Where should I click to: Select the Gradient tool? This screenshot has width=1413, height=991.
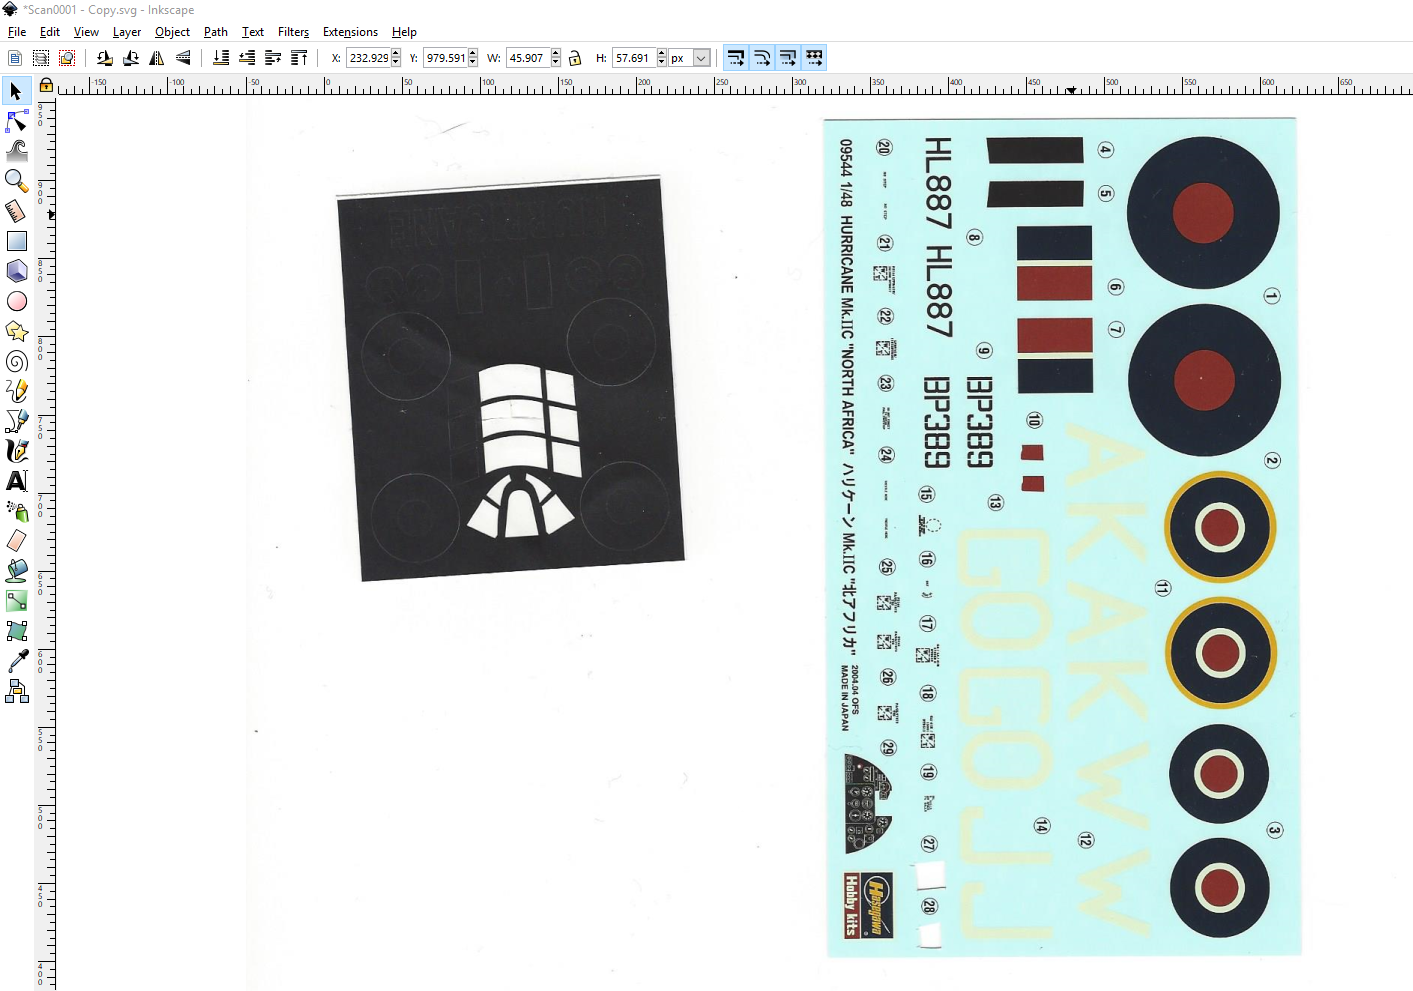click(x=16, y=601)
